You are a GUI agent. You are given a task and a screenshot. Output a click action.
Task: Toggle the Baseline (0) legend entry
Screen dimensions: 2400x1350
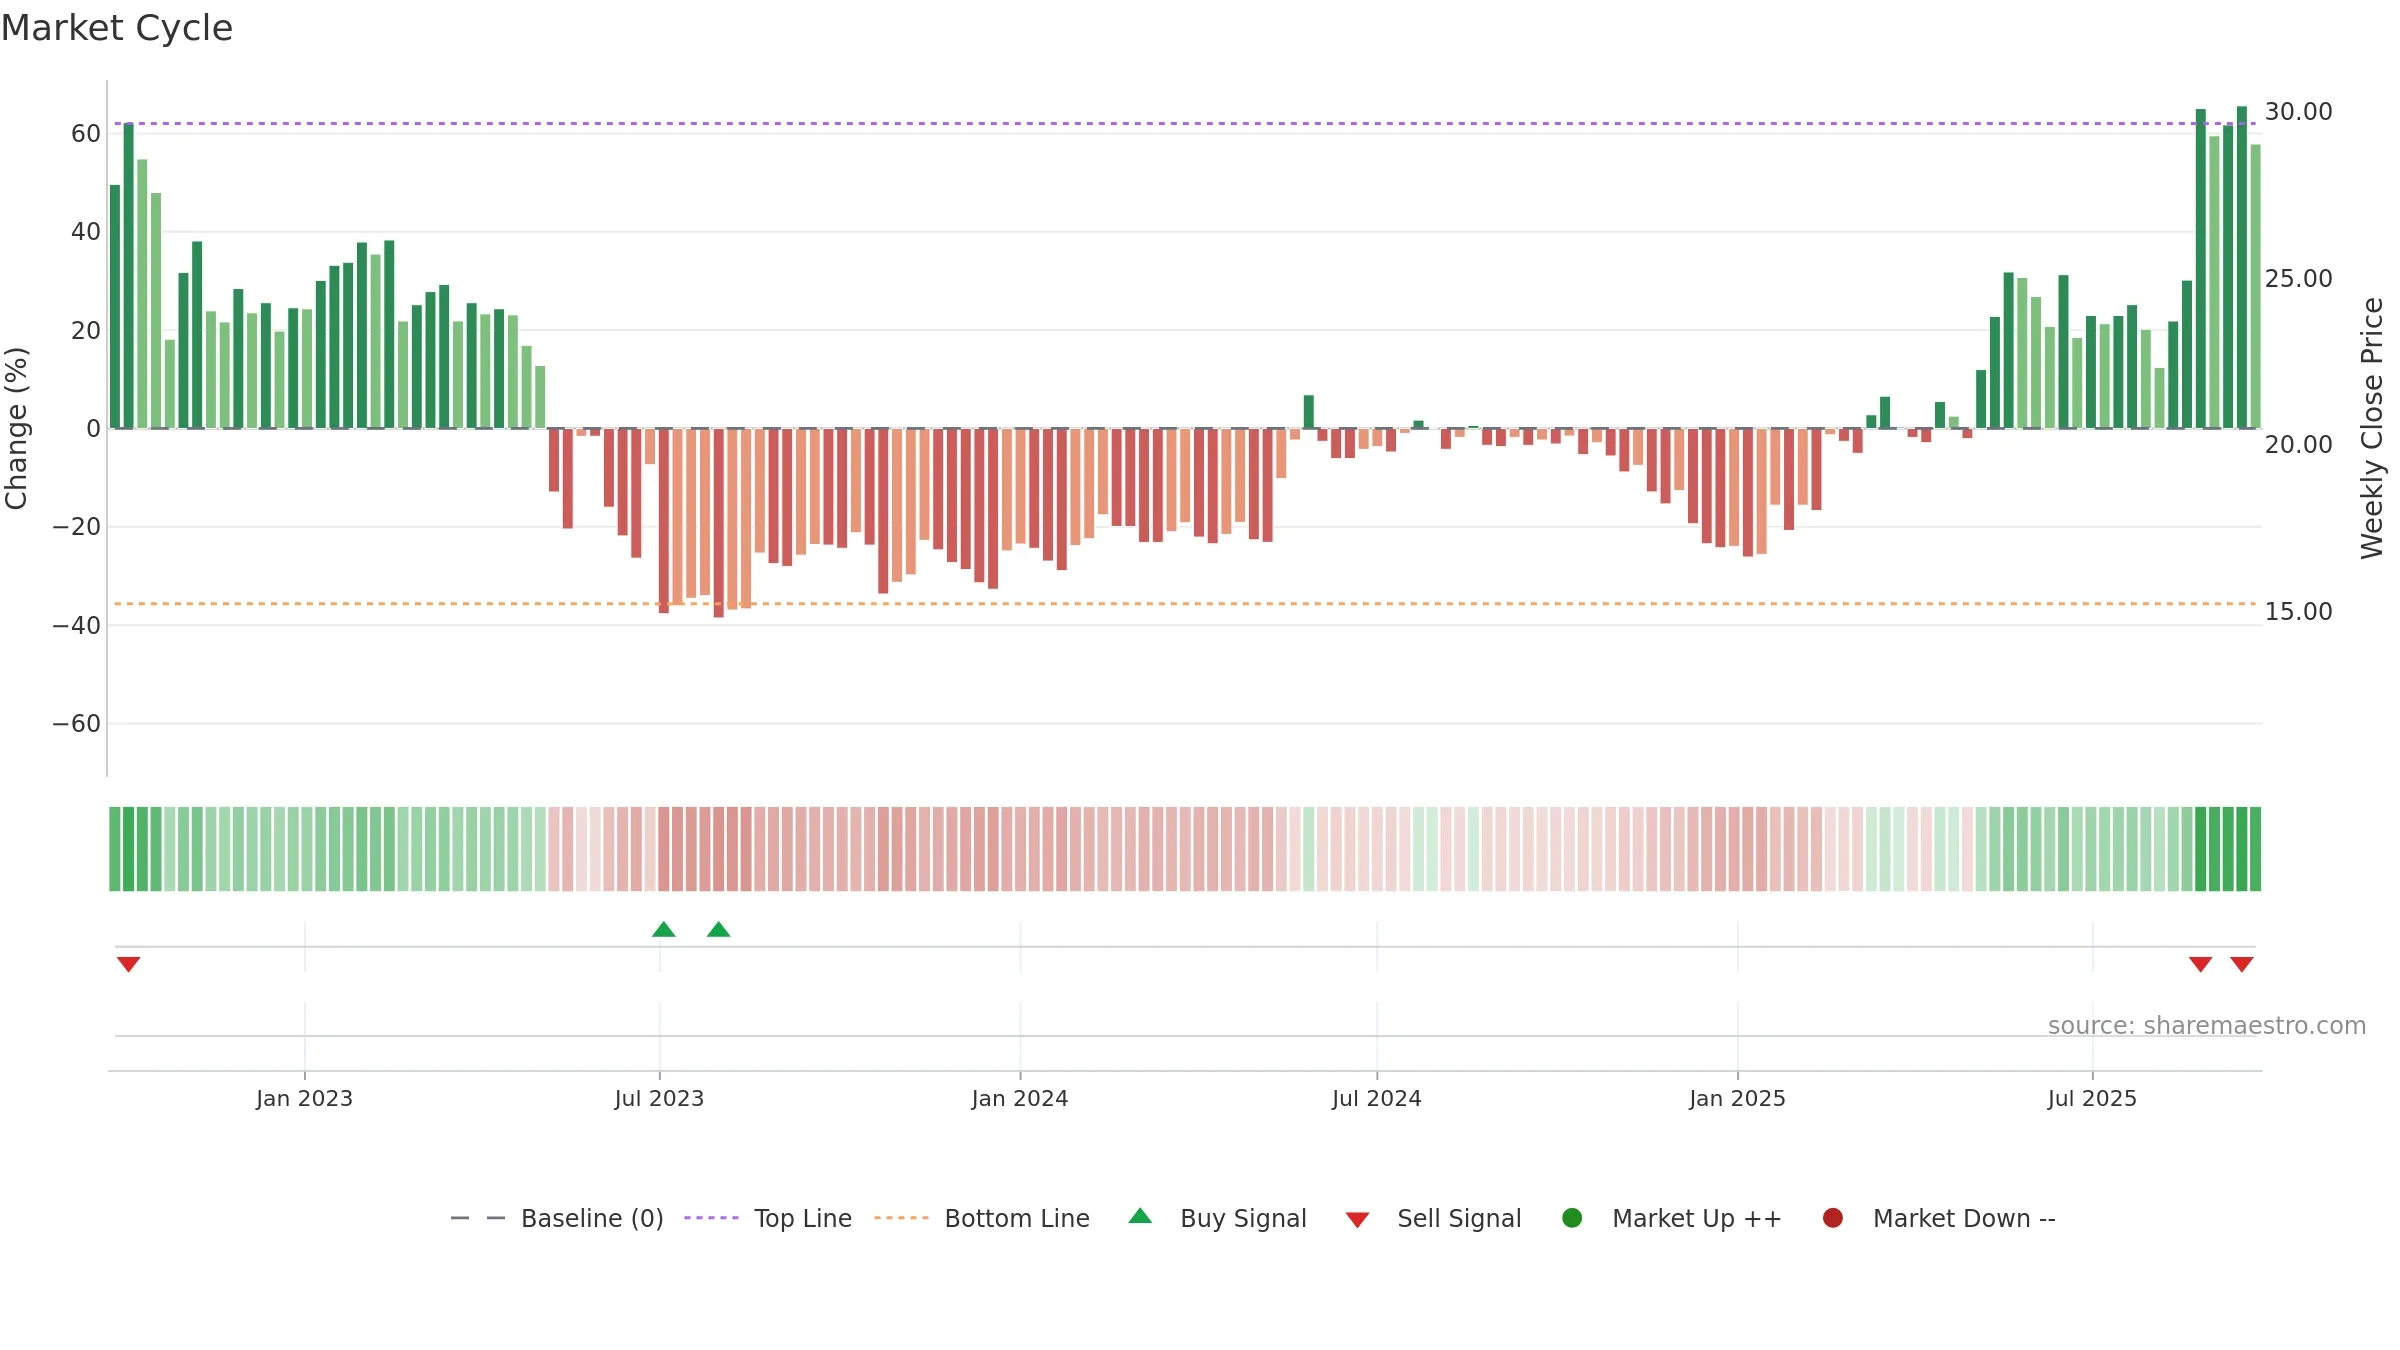557,1218
